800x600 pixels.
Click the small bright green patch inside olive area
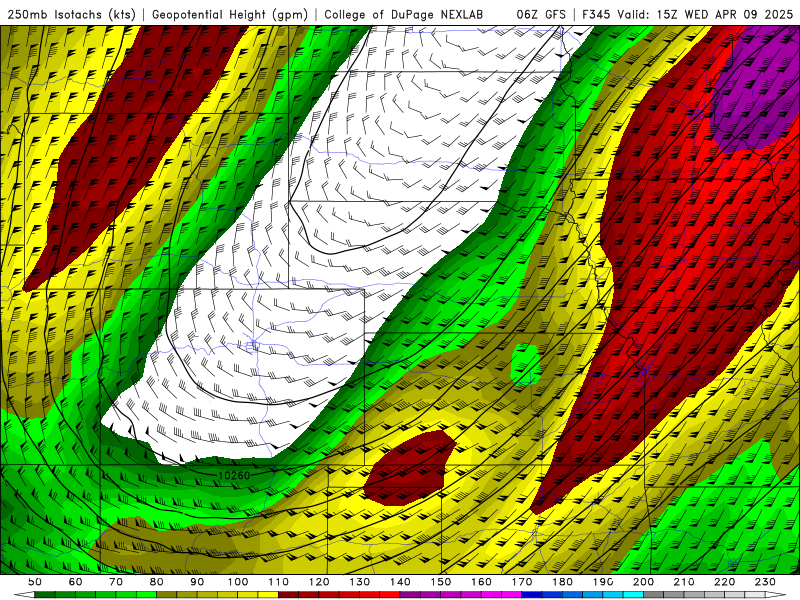[x=526, y=364]
